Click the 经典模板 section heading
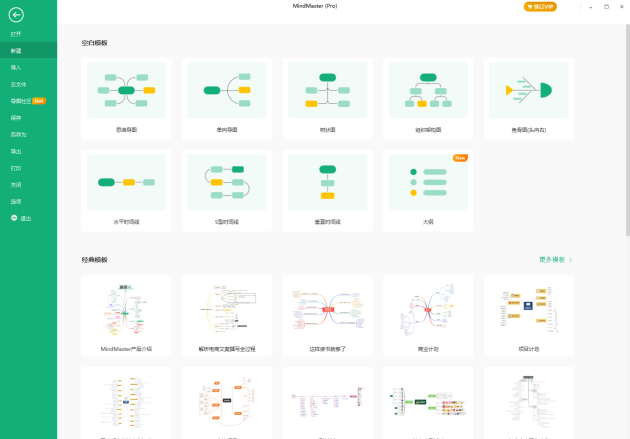The image size is (630, 439). pos(94,260)
